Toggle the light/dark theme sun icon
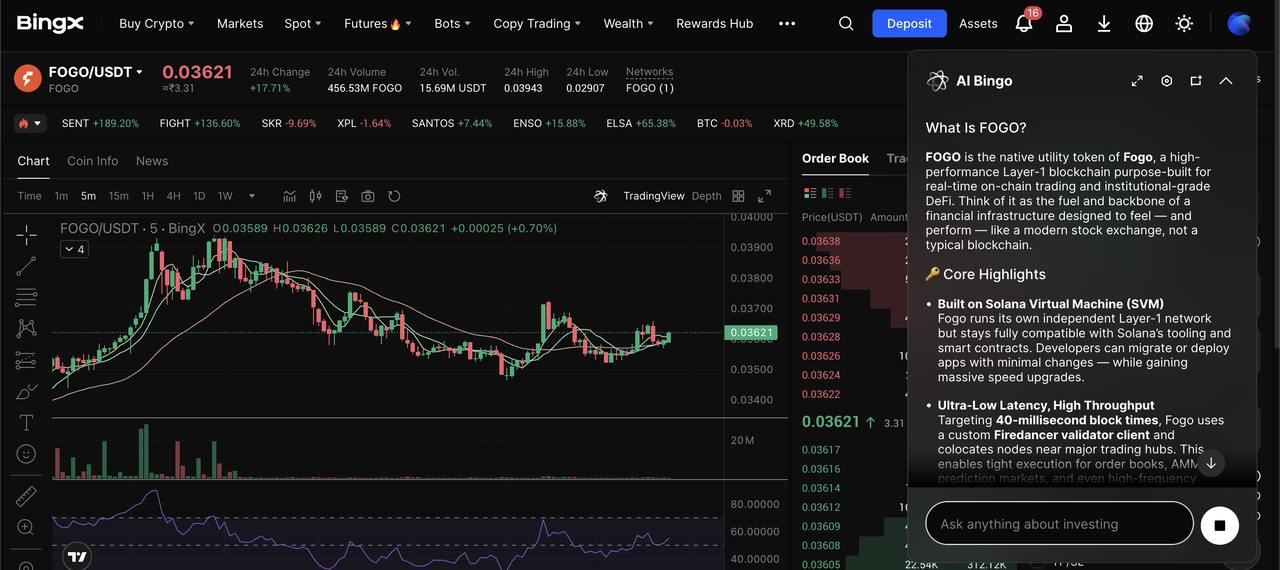 click(1184, 23)
